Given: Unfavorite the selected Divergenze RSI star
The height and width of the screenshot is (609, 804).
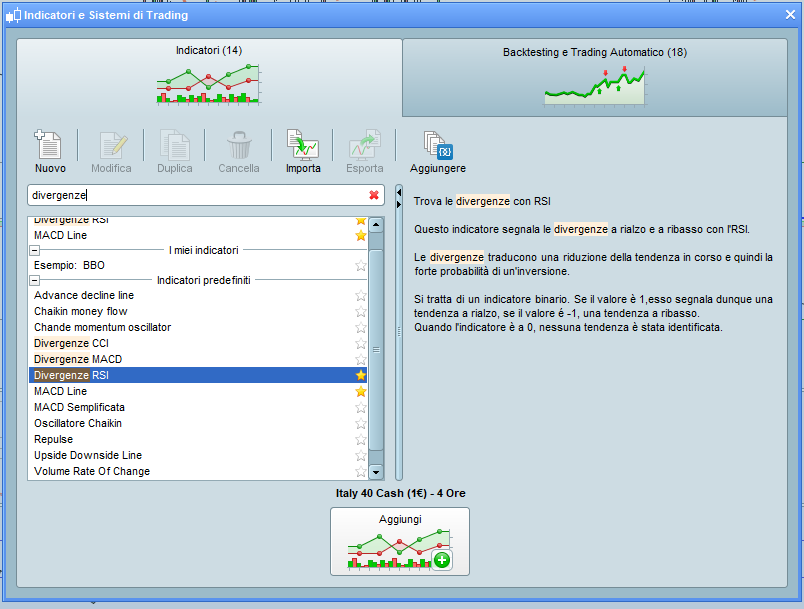Looking at the screenshot, I should click(x=361, y=375).
